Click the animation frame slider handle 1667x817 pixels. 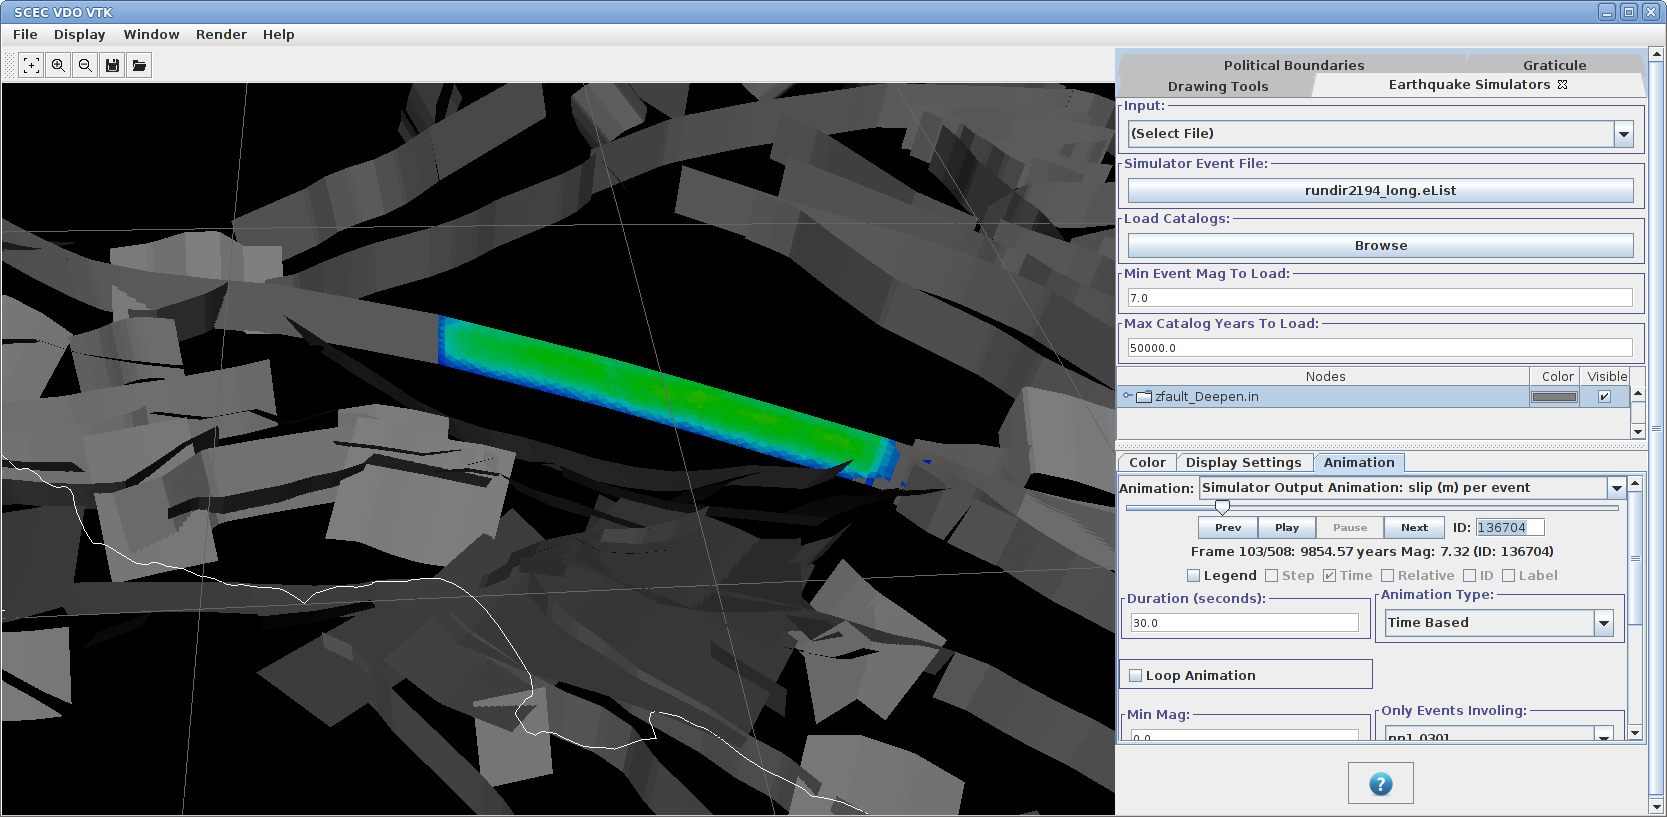[x=1222, y=508]
